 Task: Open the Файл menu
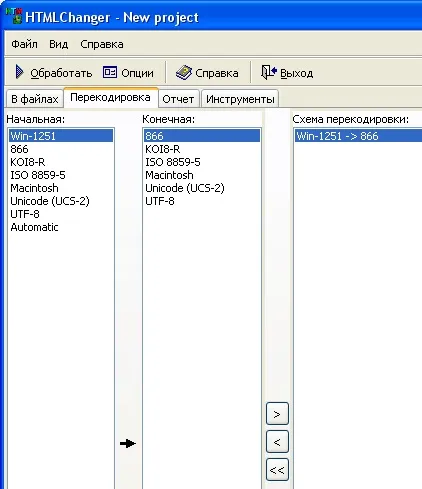click(24, 44)
